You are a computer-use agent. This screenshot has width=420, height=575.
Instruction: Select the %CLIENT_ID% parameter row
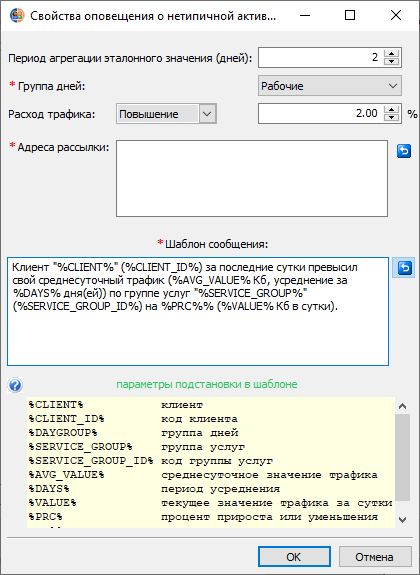tap(211, 419)
